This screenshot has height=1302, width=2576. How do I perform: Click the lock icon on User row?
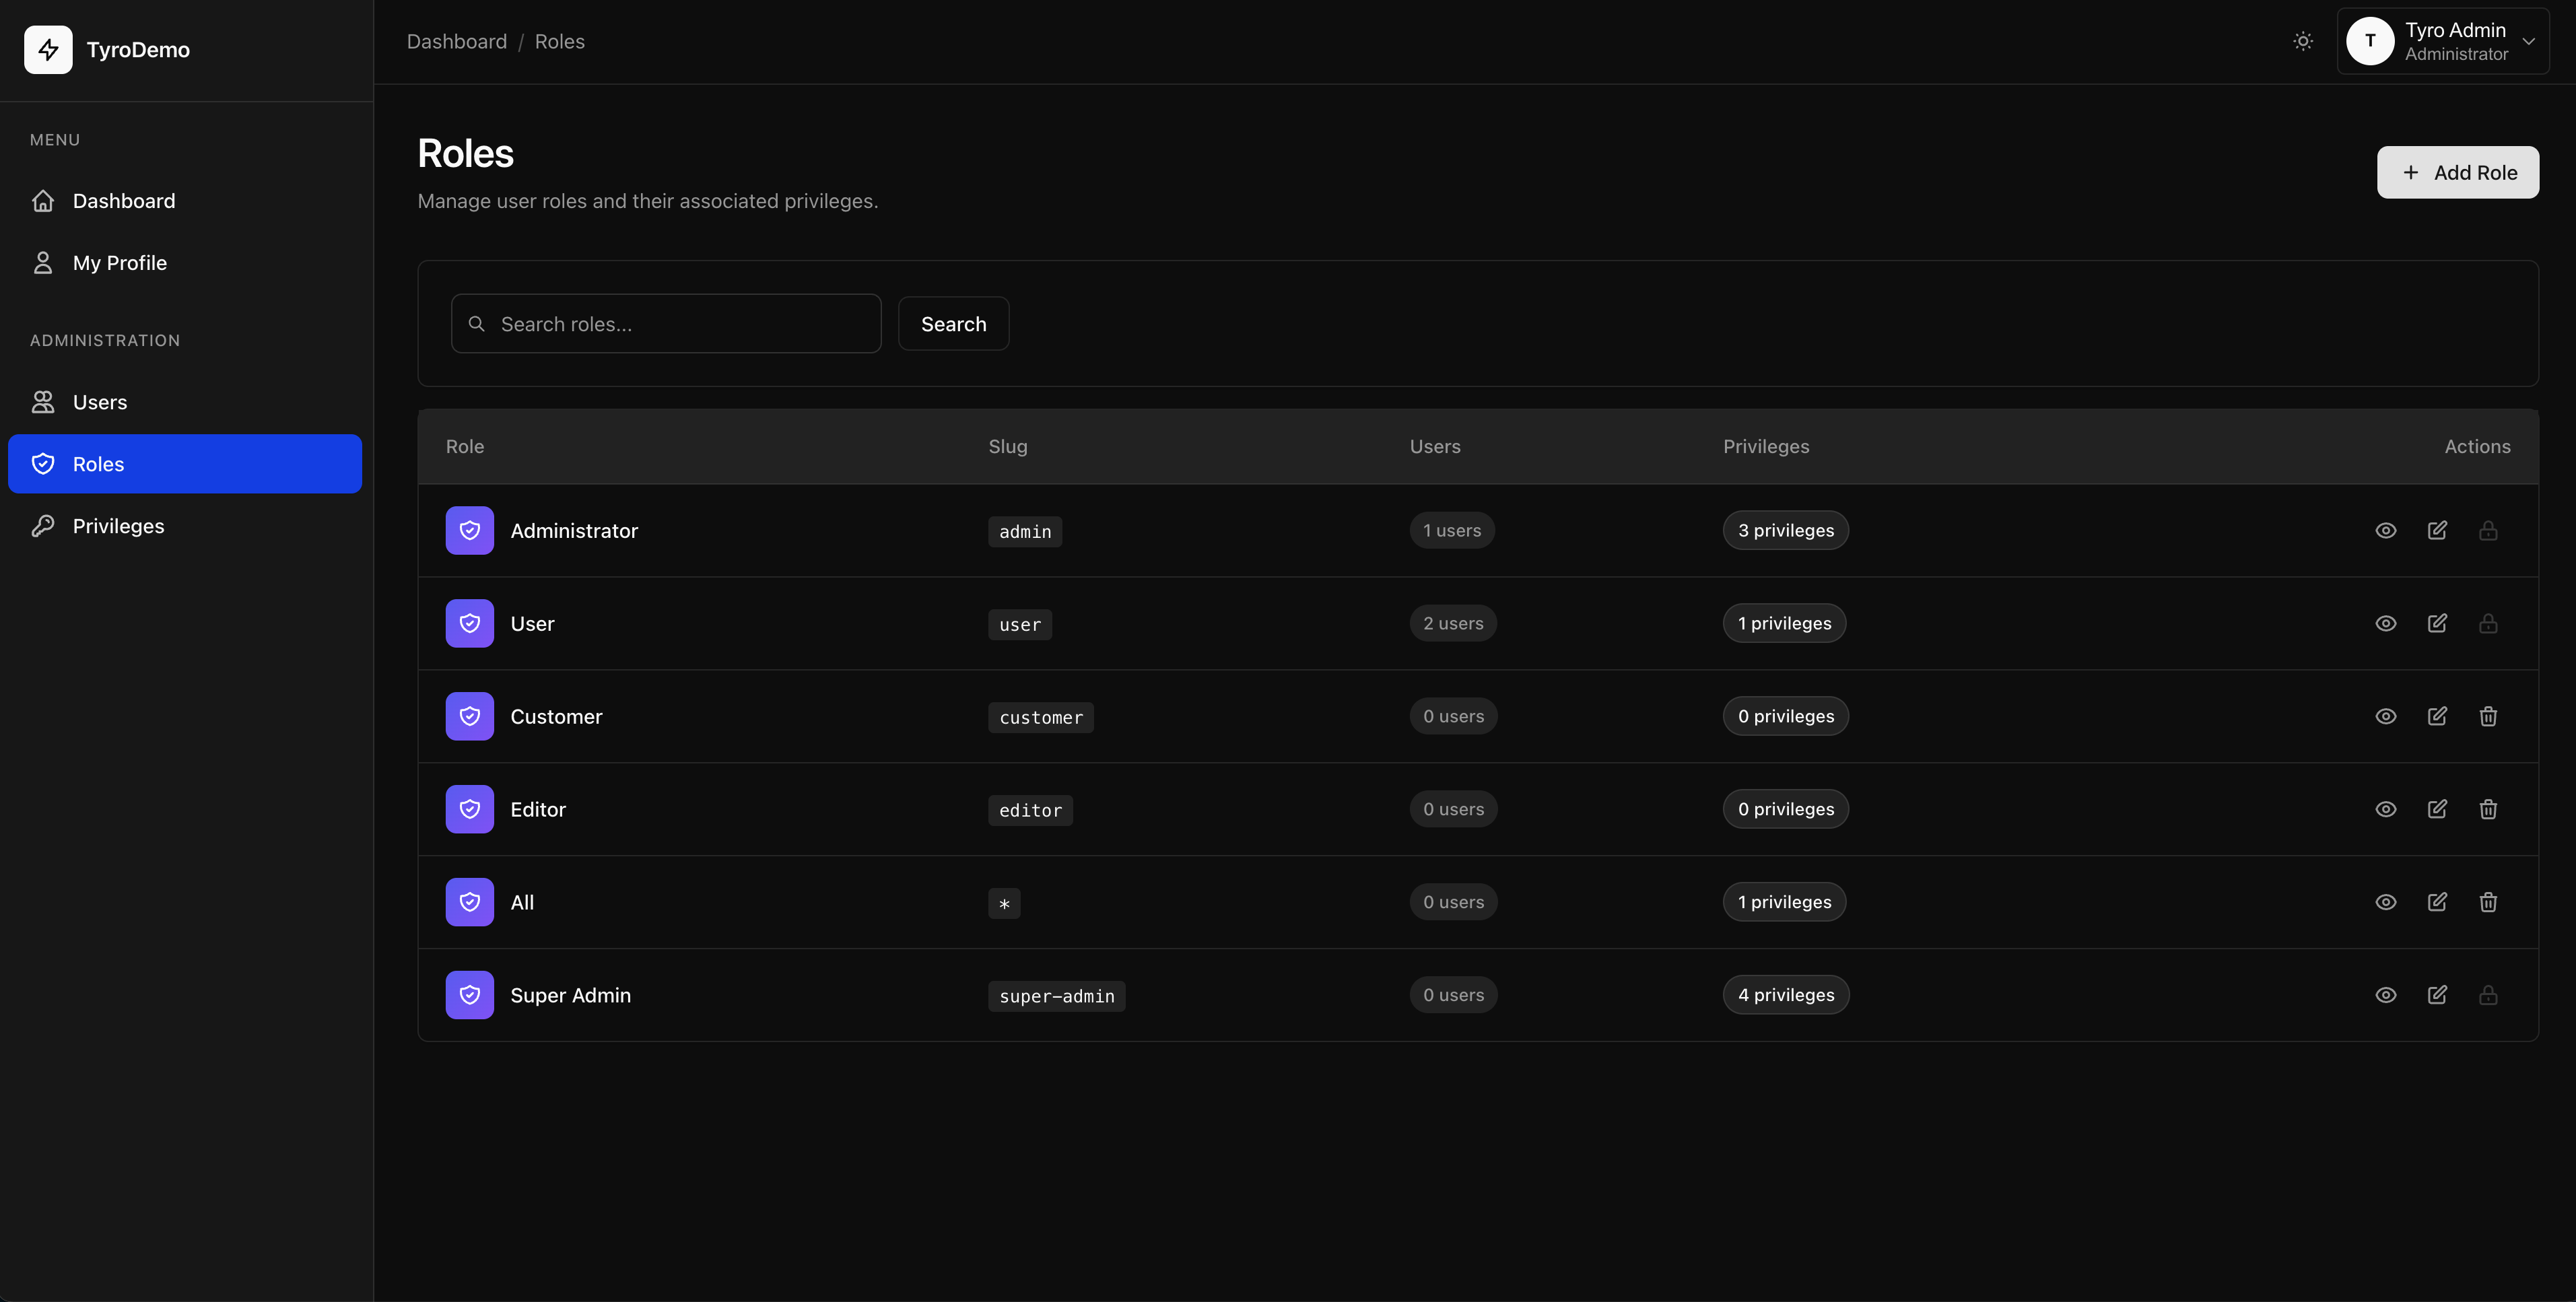tap(2488, 623)
